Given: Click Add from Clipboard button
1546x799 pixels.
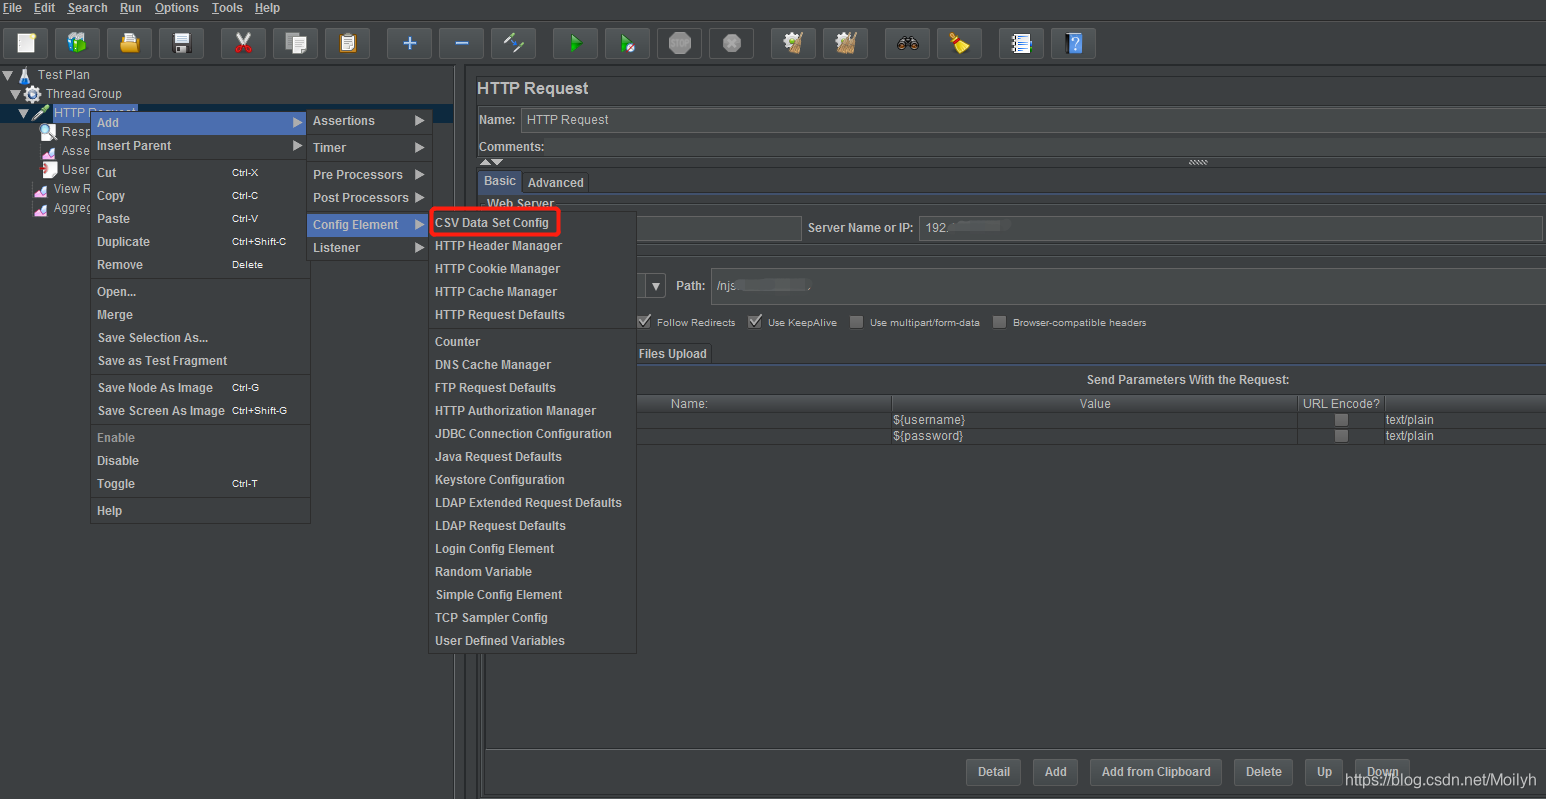Looking at the screenshot, I should 1156,772.
